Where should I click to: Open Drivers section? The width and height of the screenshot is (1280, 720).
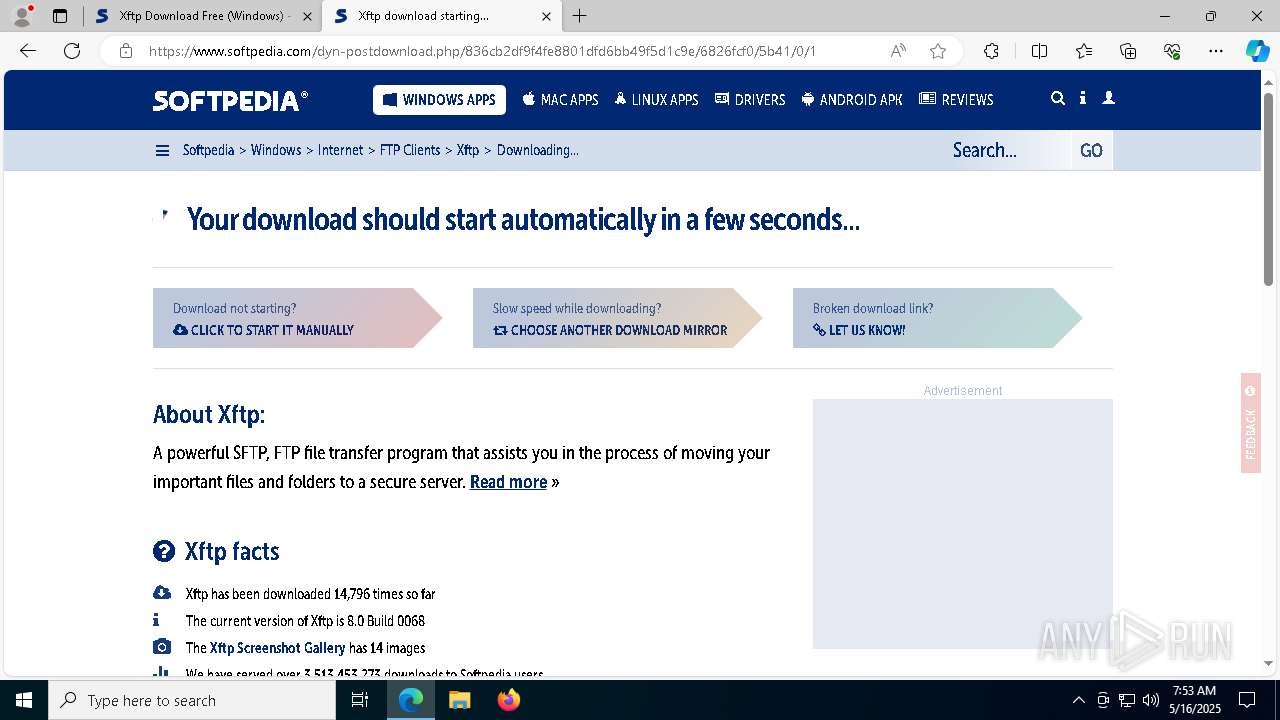tap(750, 100)
